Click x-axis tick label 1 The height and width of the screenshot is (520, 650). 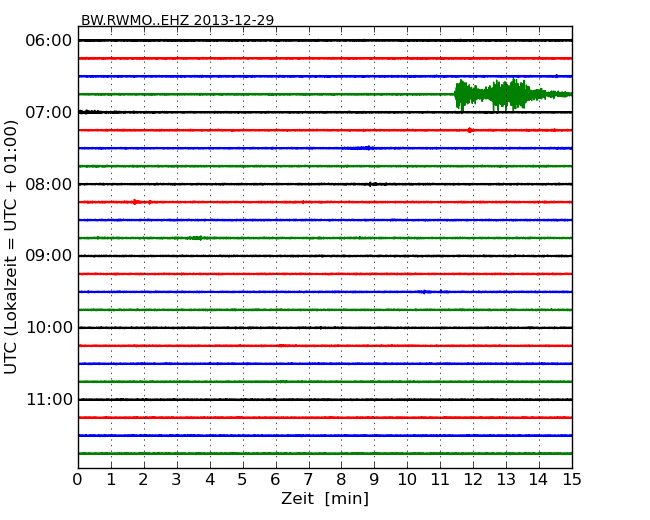pos(111,480)
